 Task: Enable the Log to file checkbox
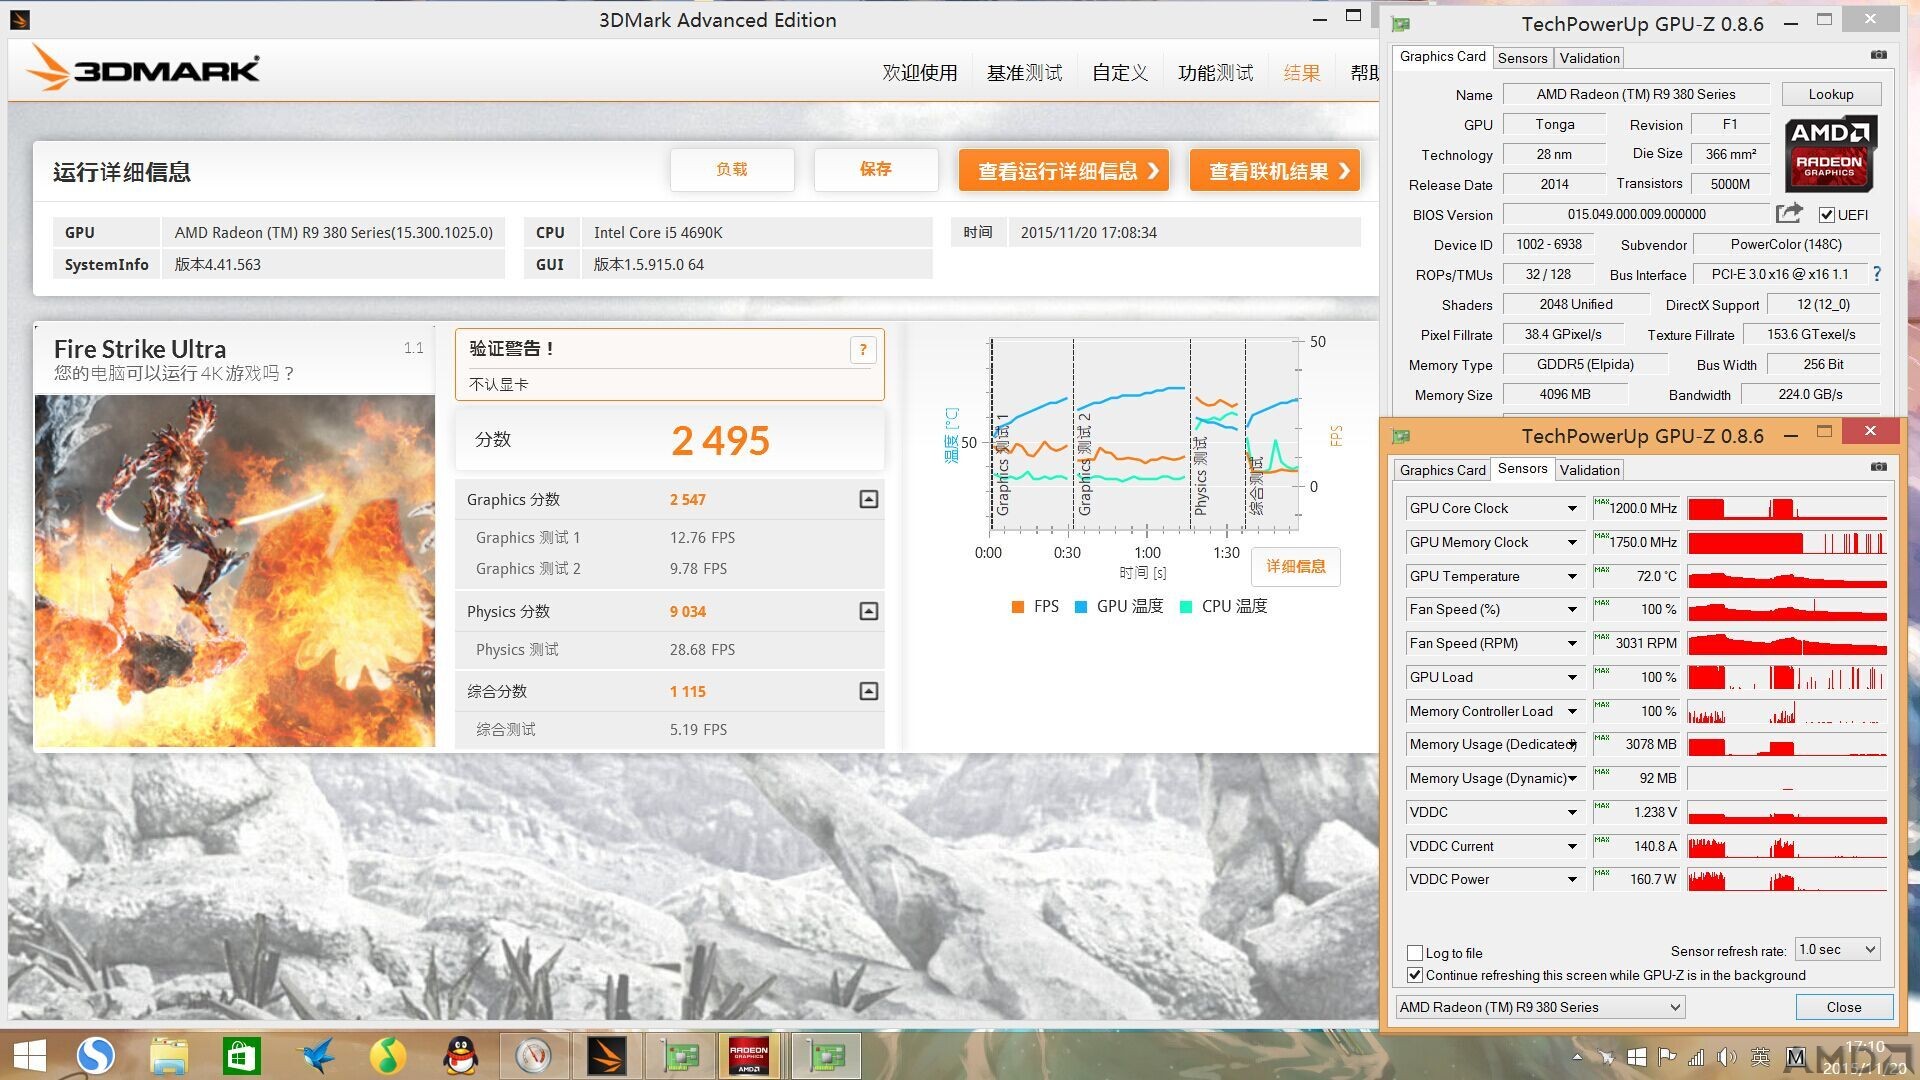[x=1415, y=953]
